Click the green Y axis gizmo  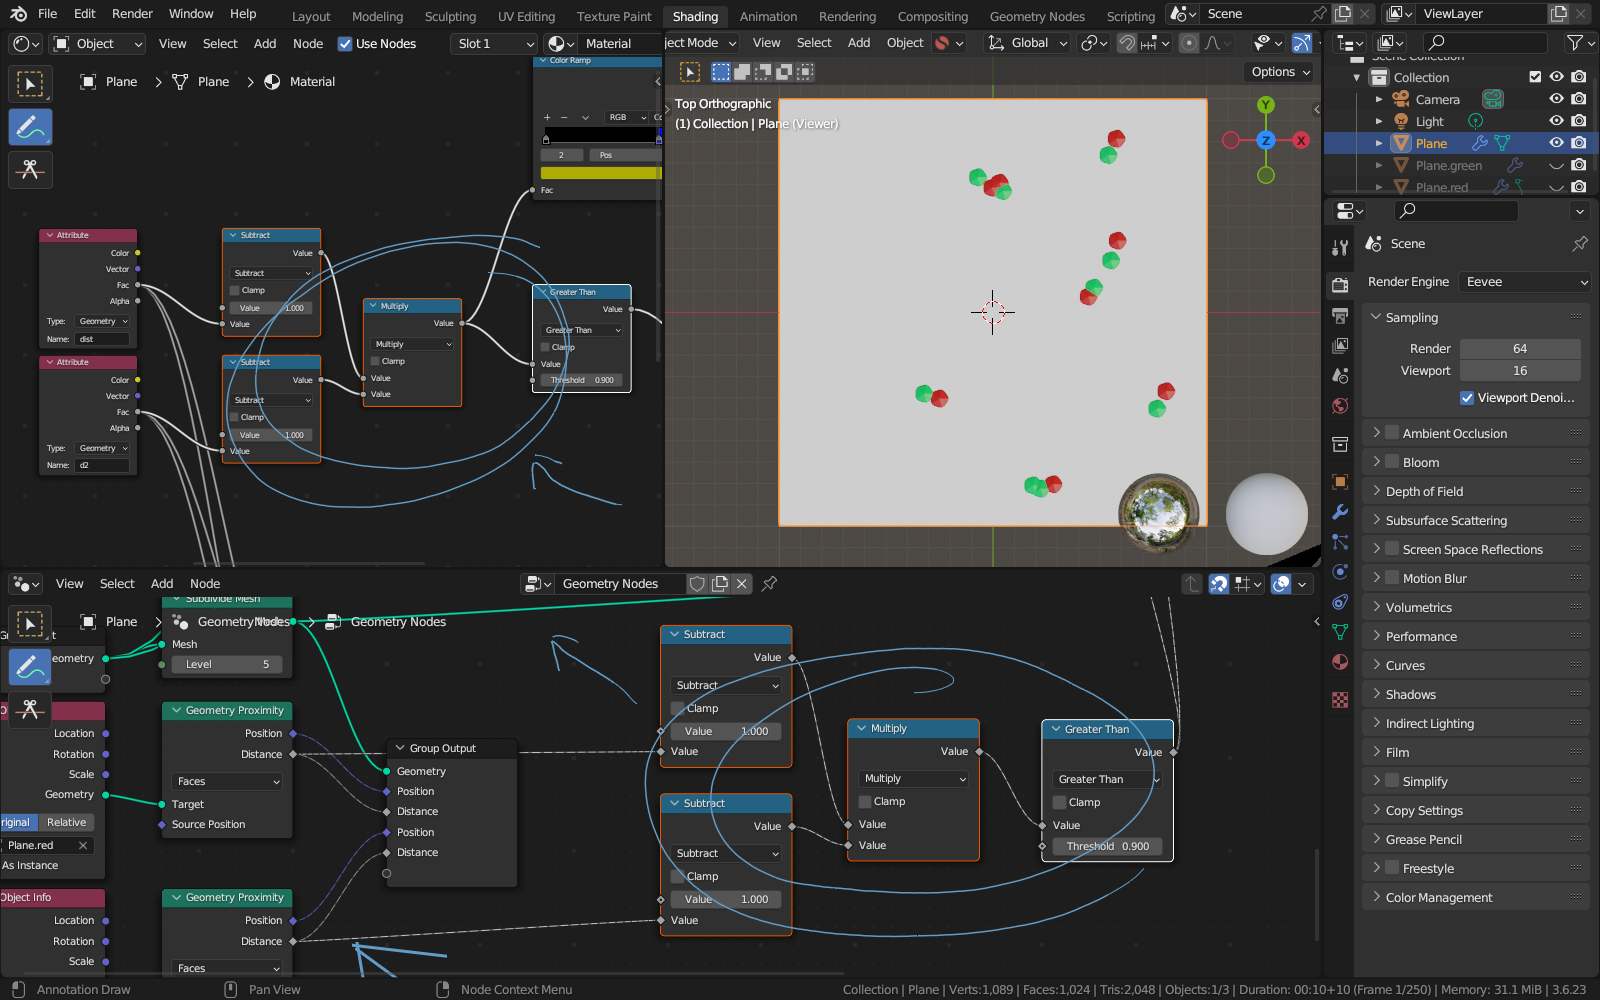click(1266, 105)
